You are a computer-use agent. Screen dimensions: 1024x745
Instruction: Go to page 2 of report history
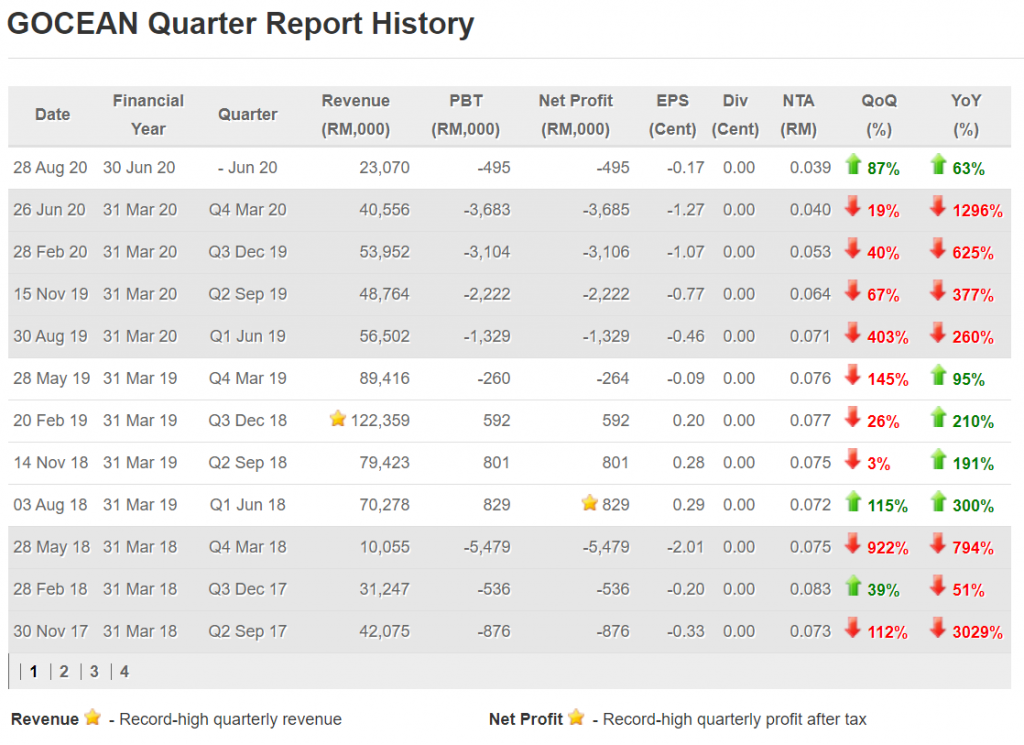click(64, 671)
